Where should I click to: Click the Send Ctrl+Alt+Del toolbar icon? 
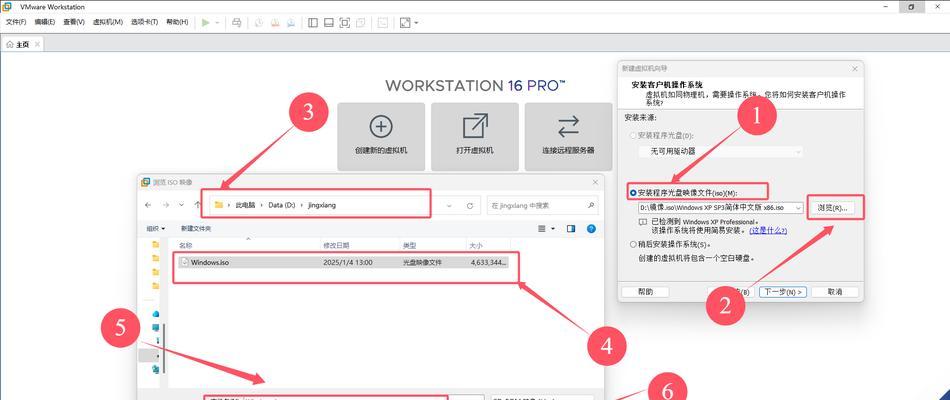pos(237,22)
